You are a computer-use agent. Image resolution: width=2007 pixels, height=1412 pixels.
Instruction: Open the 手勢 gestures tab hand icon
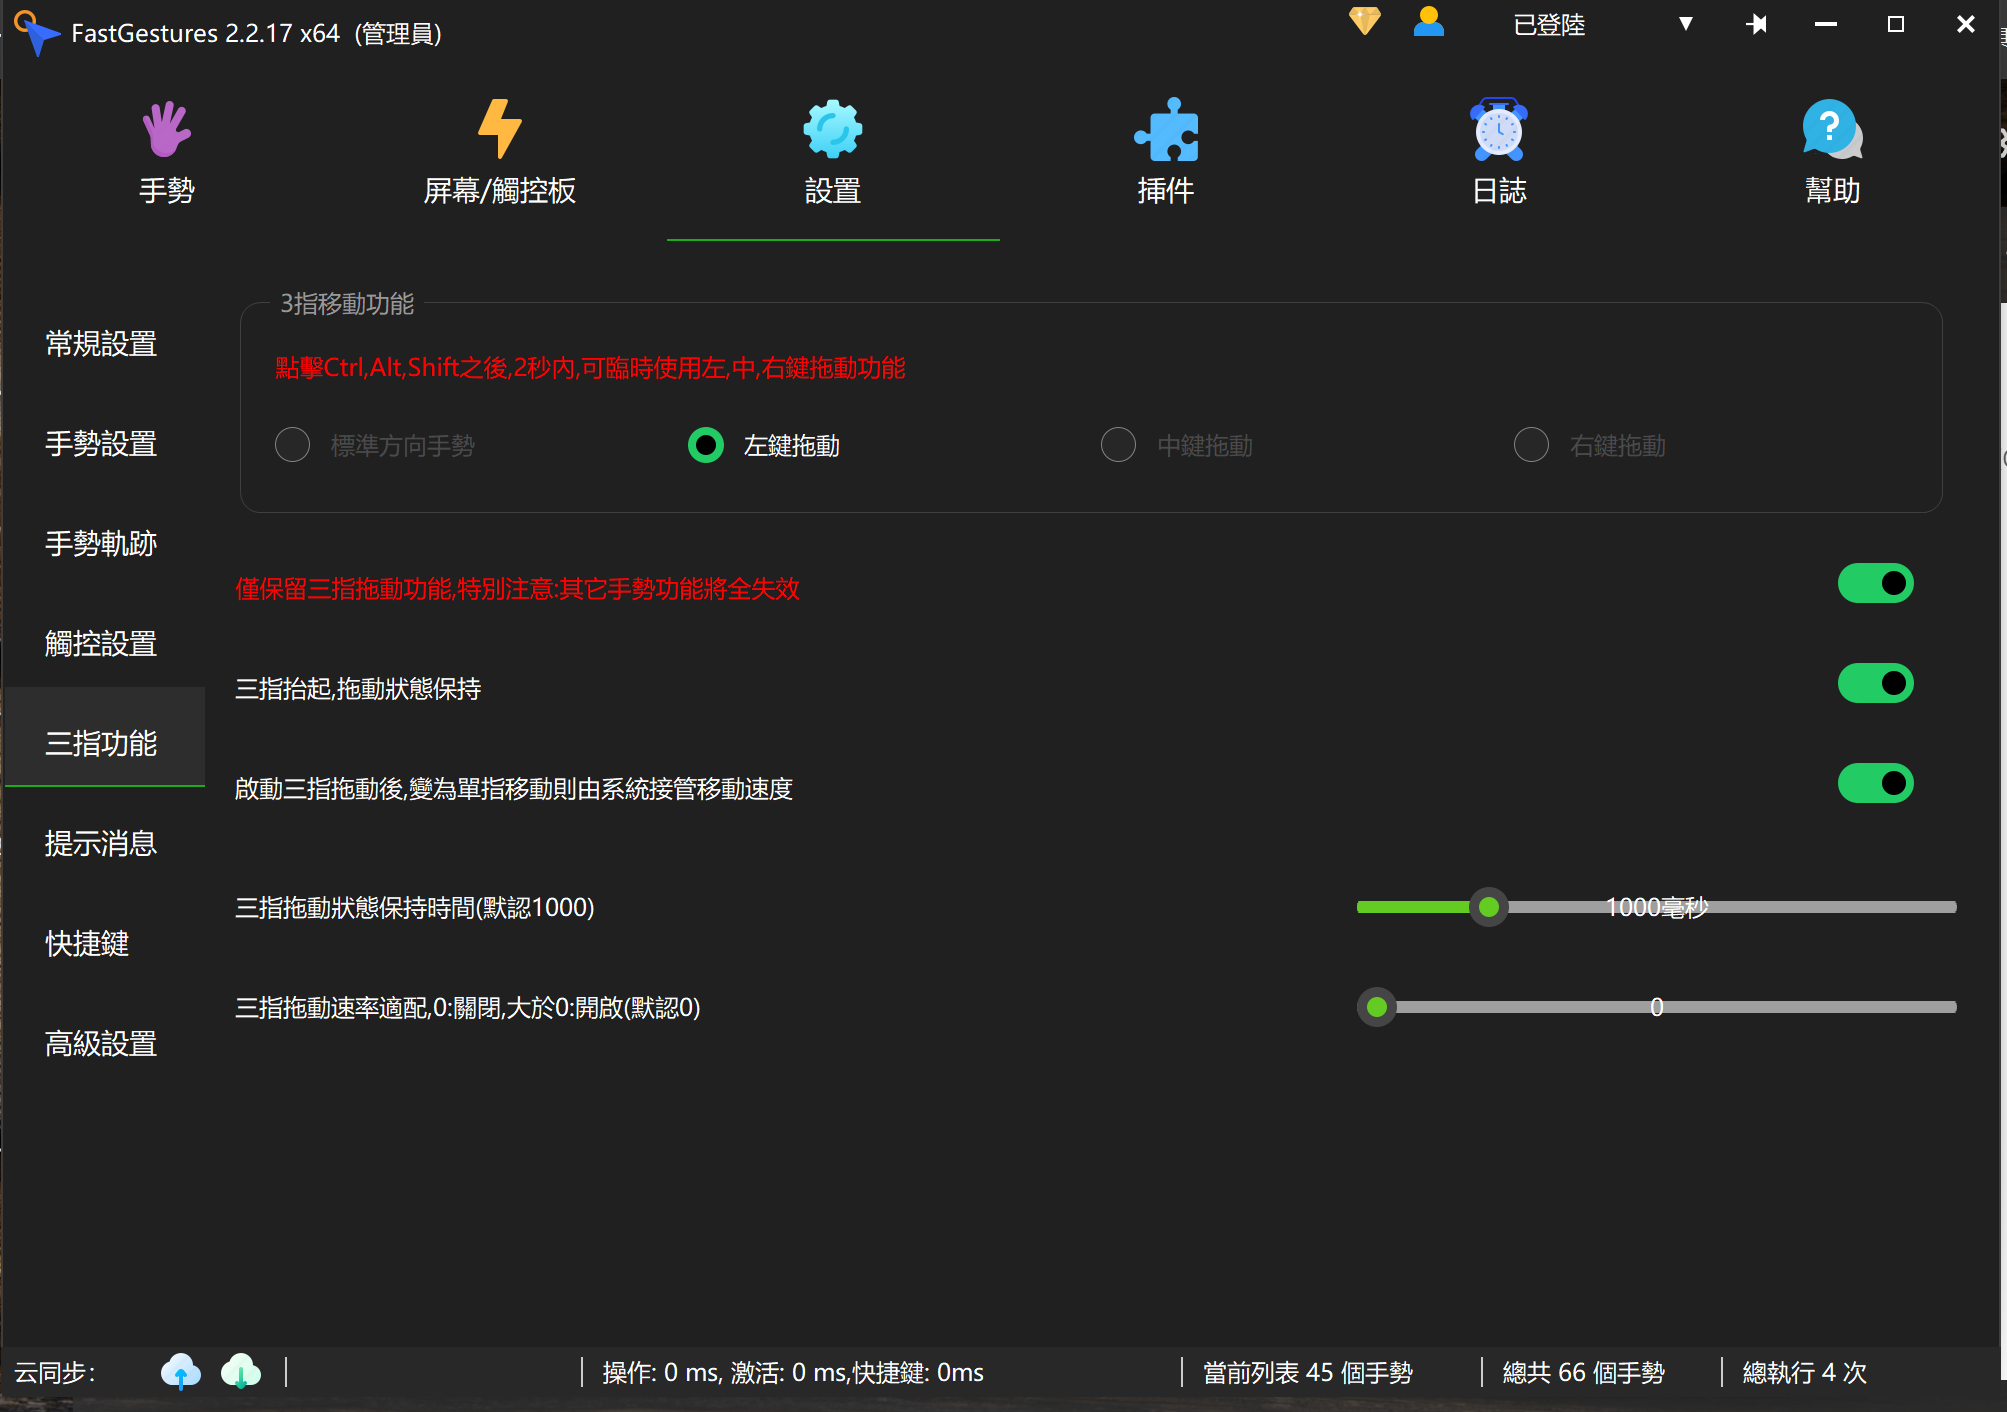(166, 130)
